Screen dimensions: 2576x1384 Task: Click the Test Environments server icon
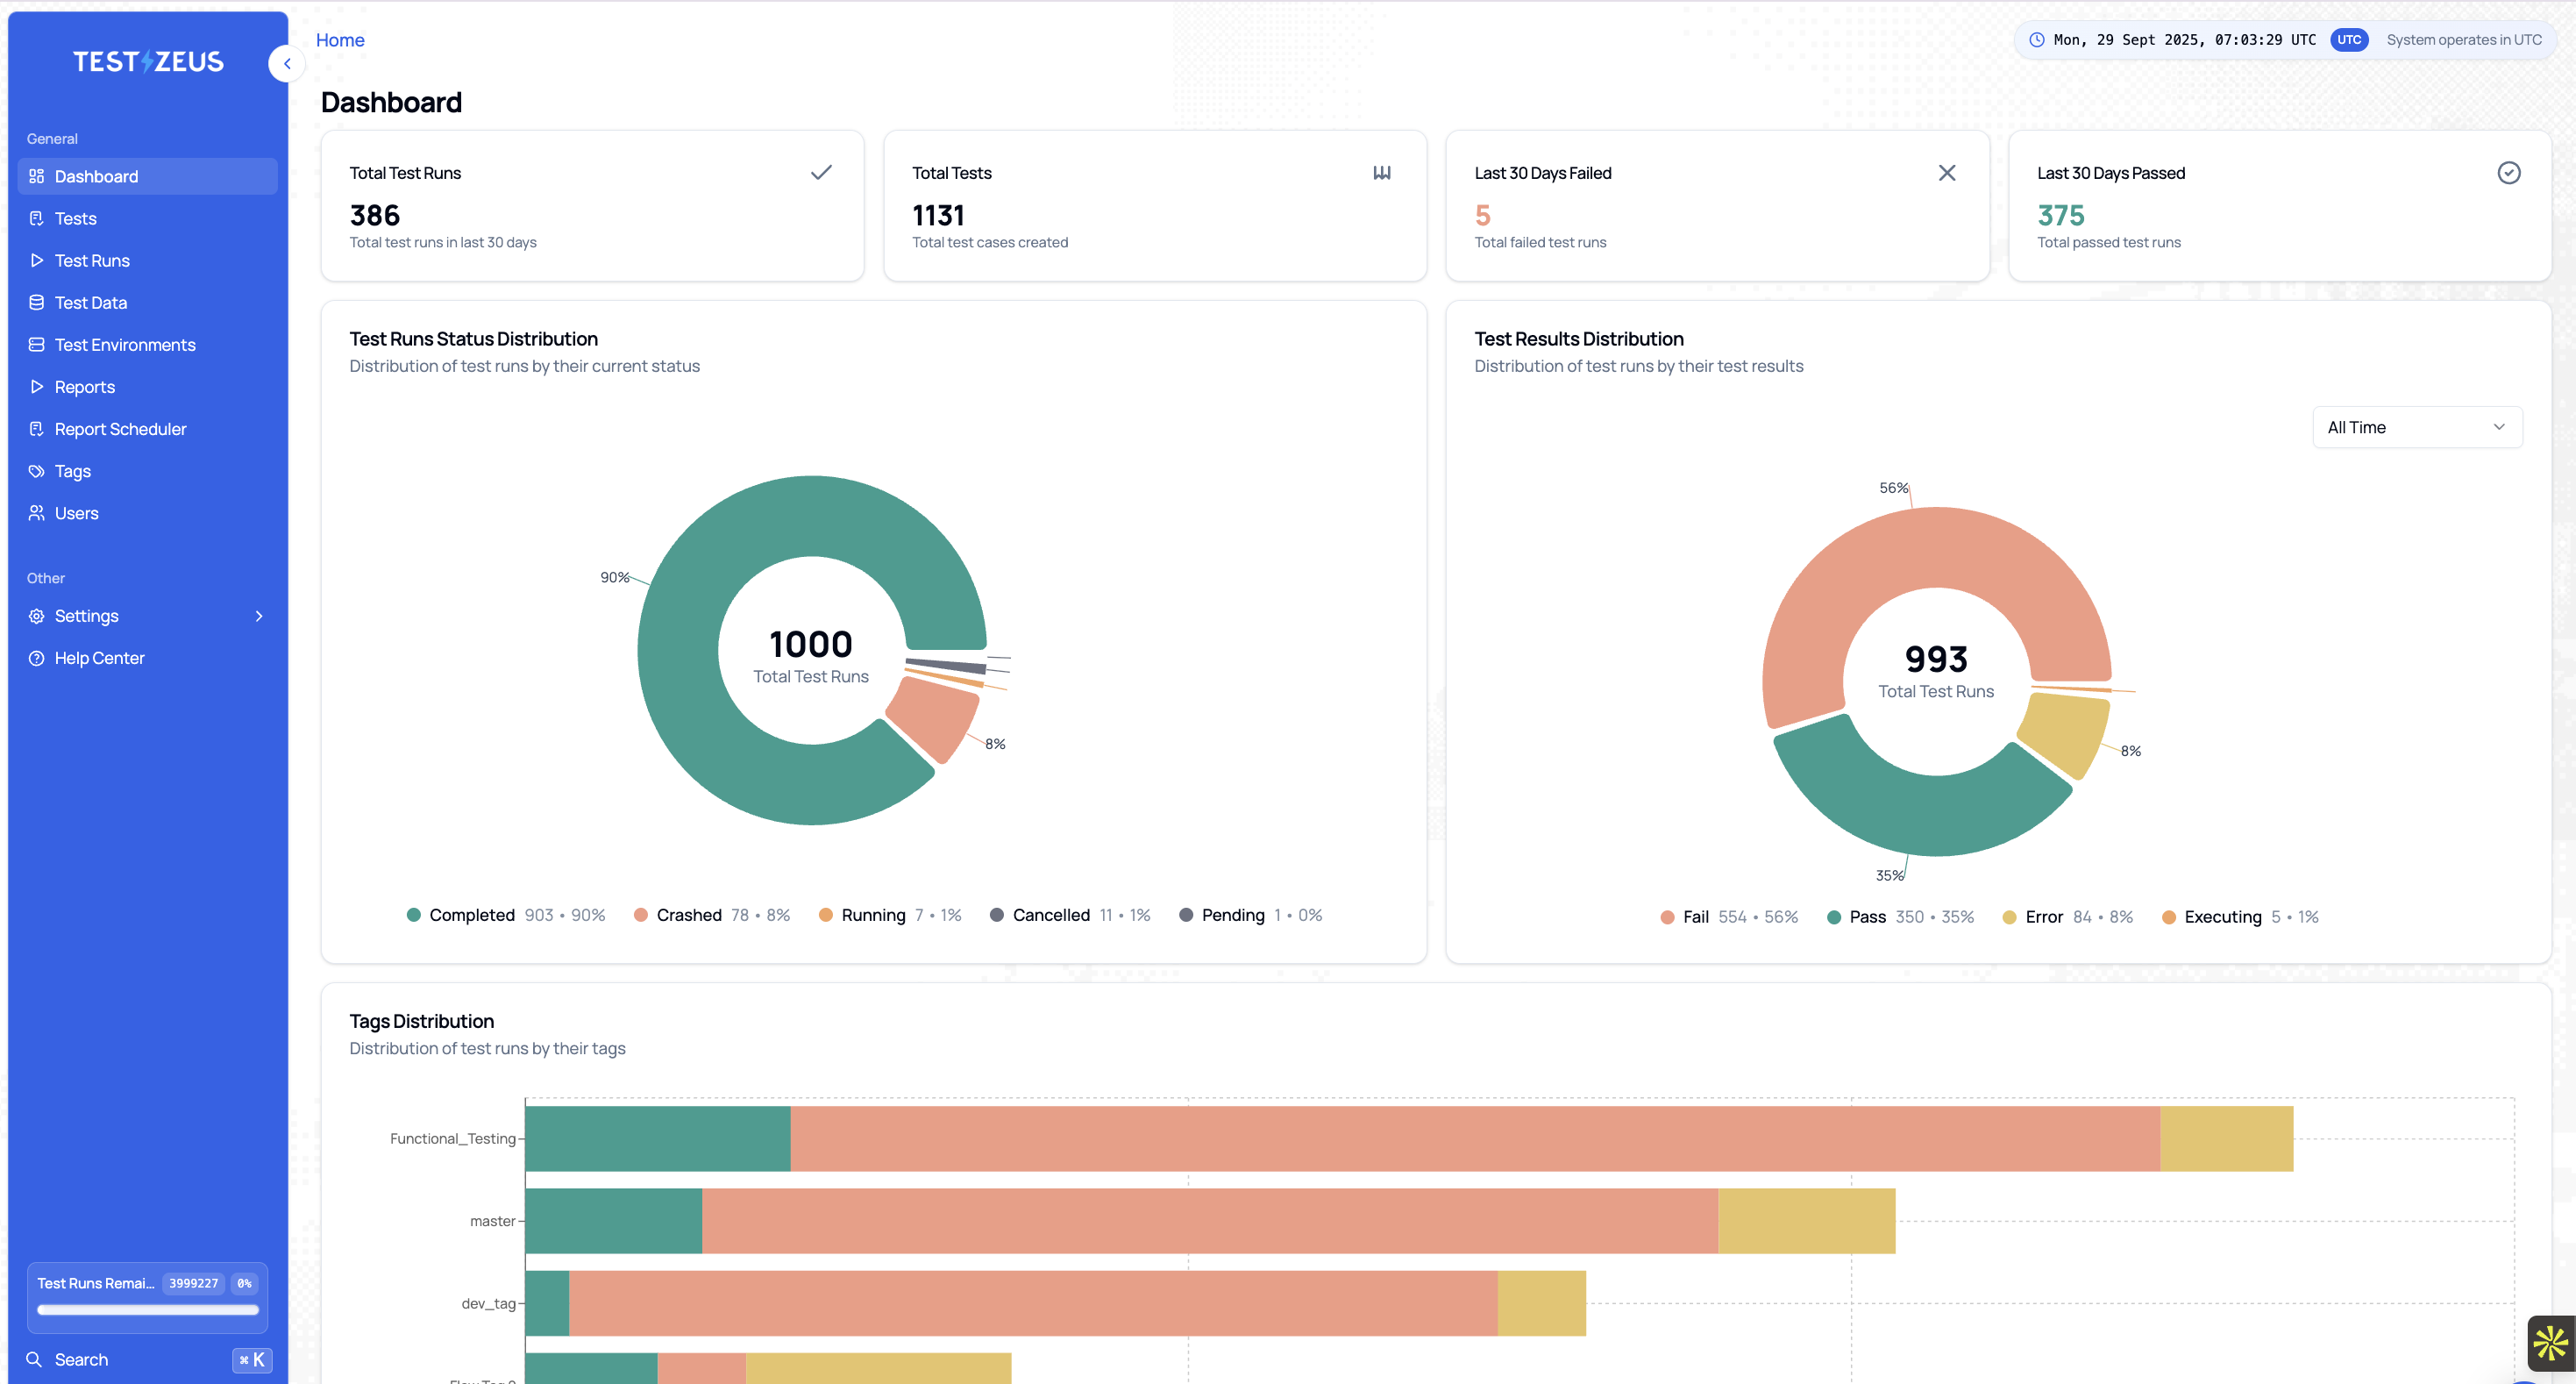click(x=36, y=345)
